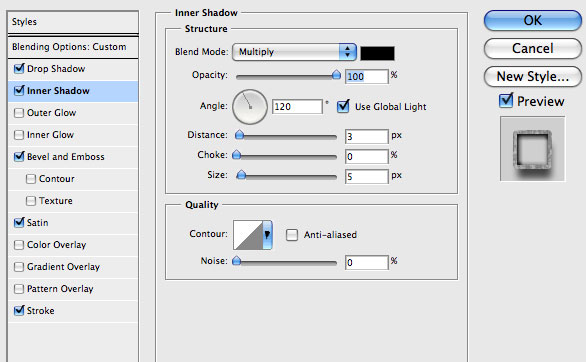Select the Outer Glow style label
Image resolution: width=586 pixels, height=362 pixels.
tap(52, 113)
